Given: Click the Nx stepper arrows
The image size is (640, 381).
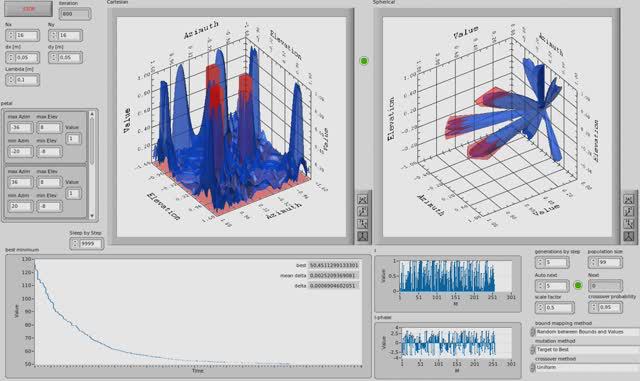Looking at the screenshot, I should click(11, 36).
